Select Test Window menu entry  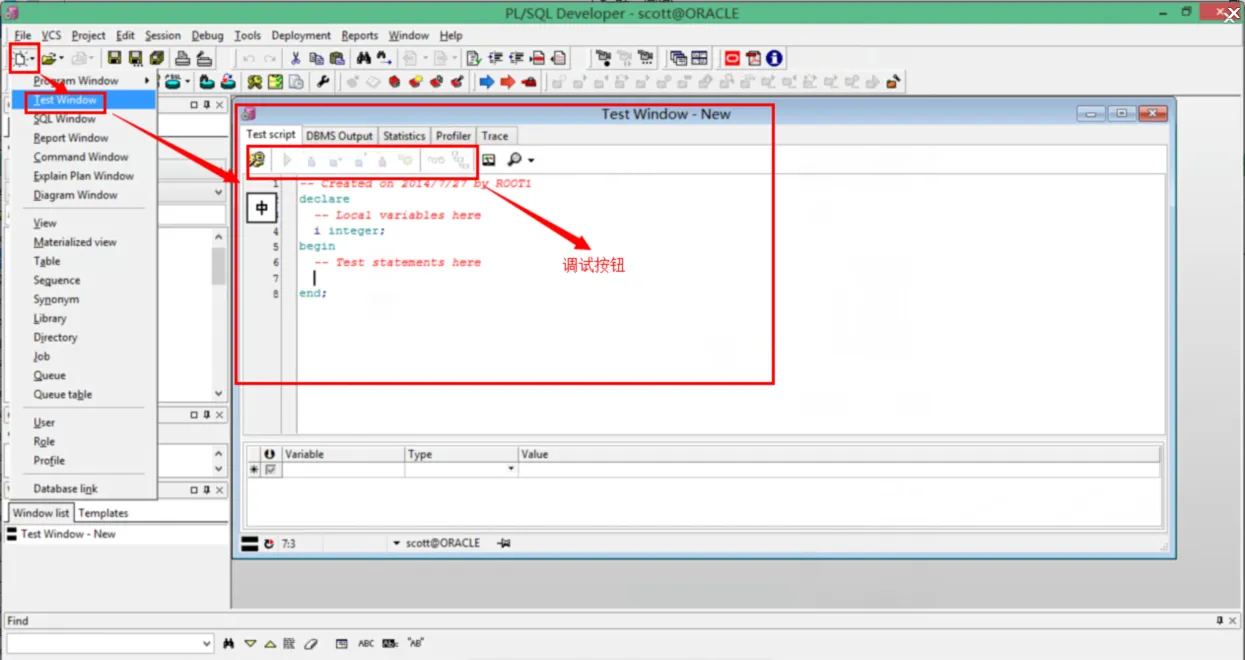[65, 100]
